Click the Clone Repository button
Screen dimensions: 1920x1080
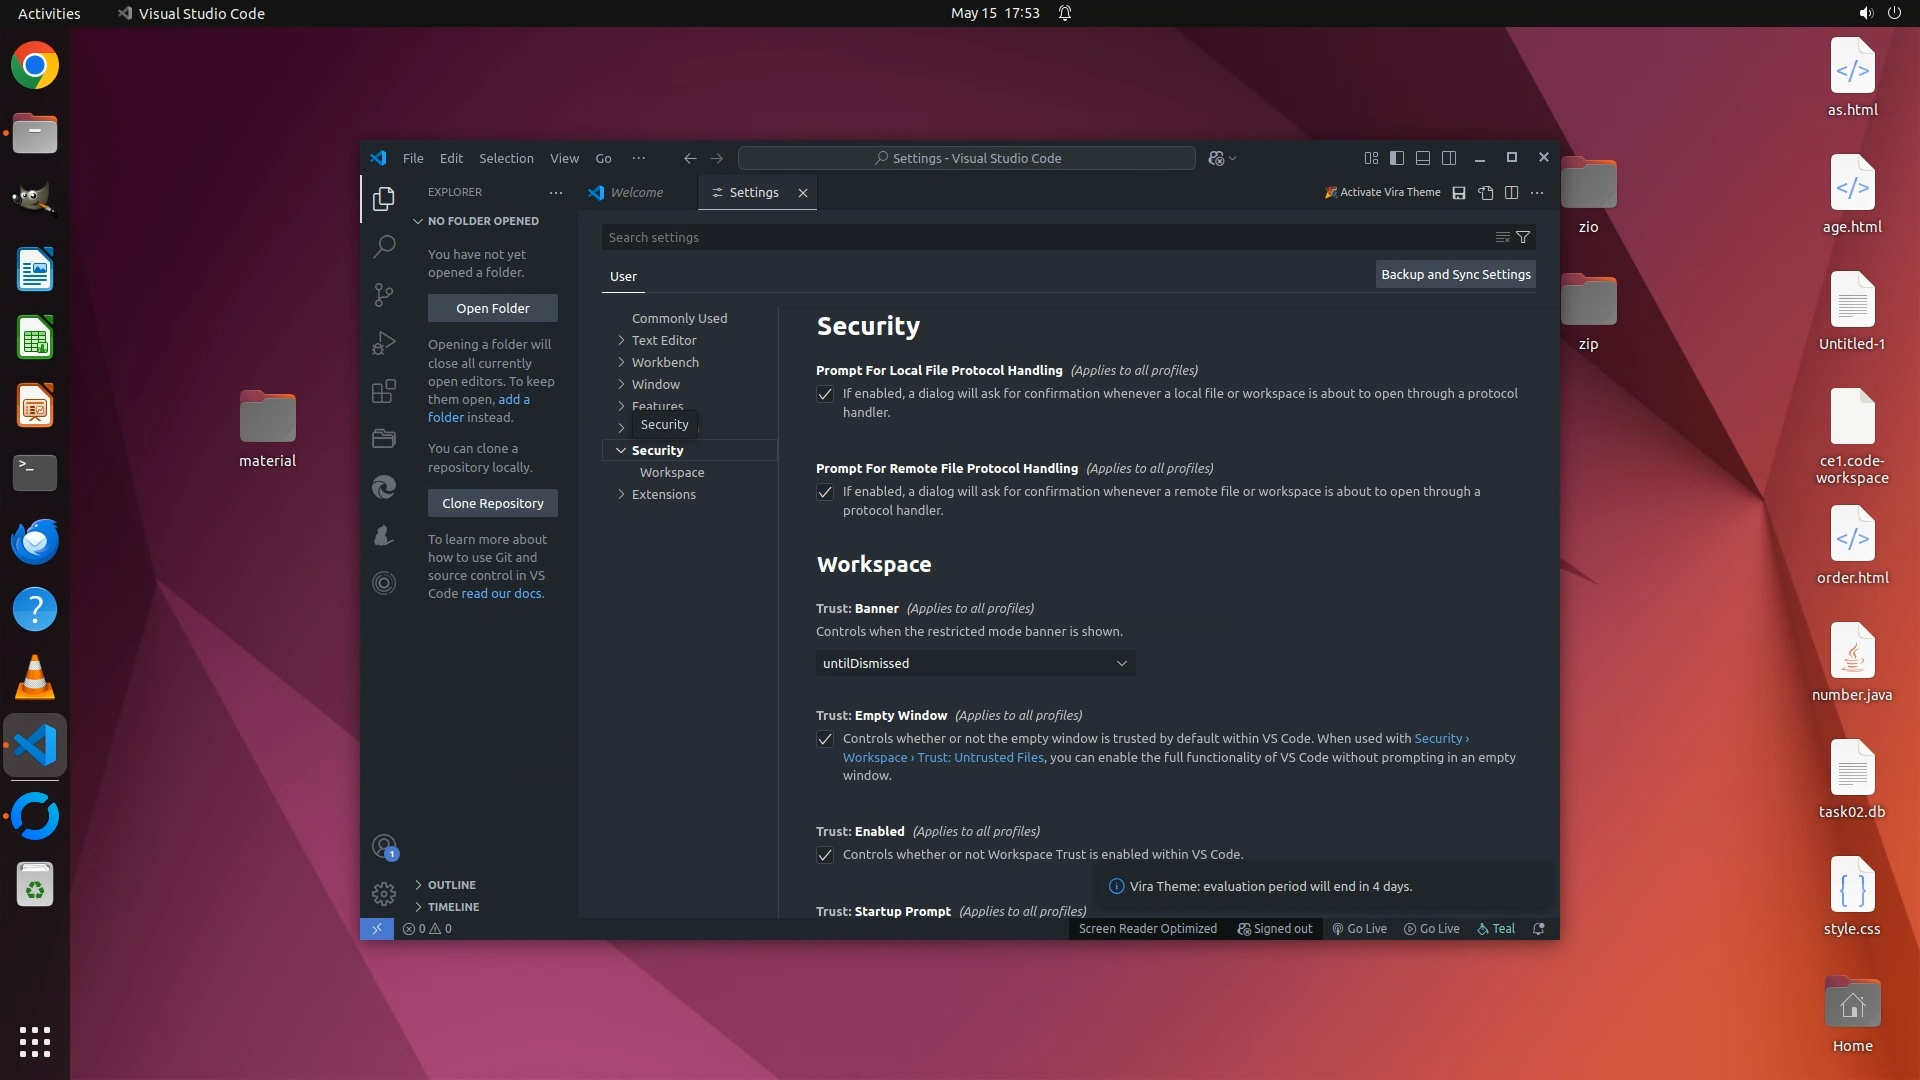point(492,503)
